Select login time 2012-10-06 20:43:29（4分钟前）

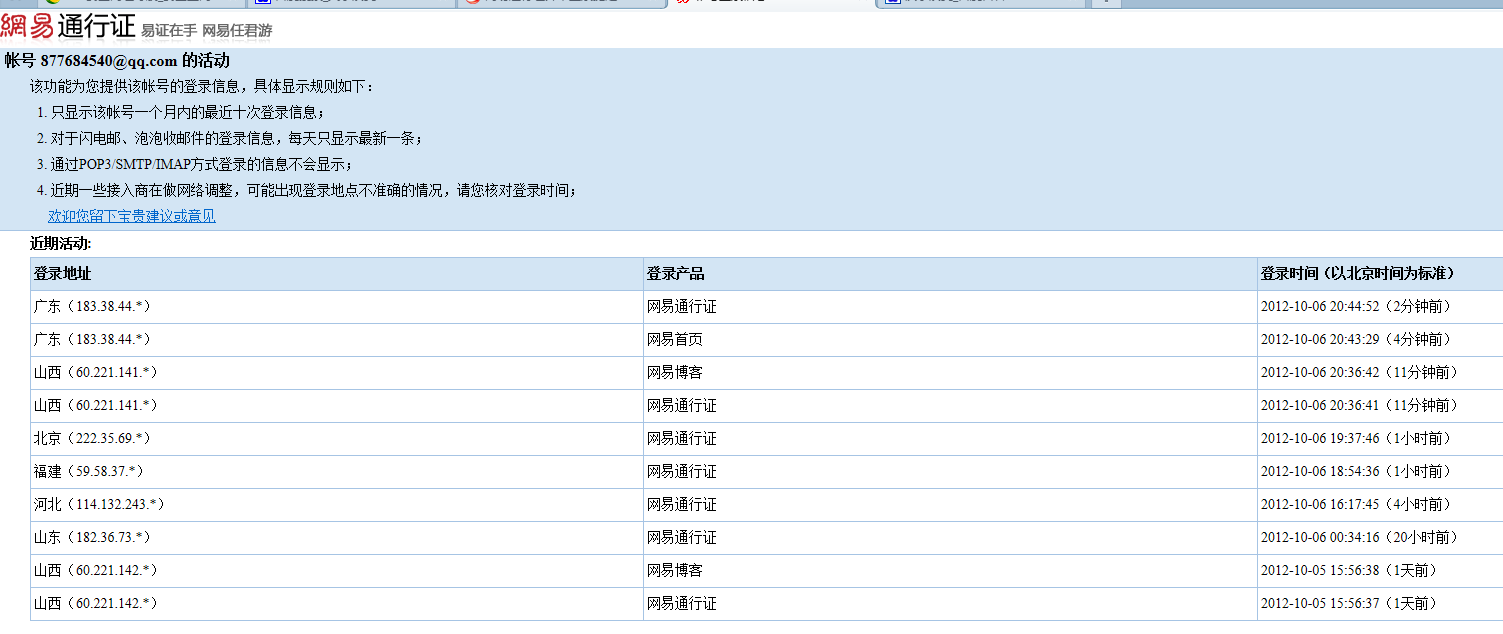pos(1356,340)
